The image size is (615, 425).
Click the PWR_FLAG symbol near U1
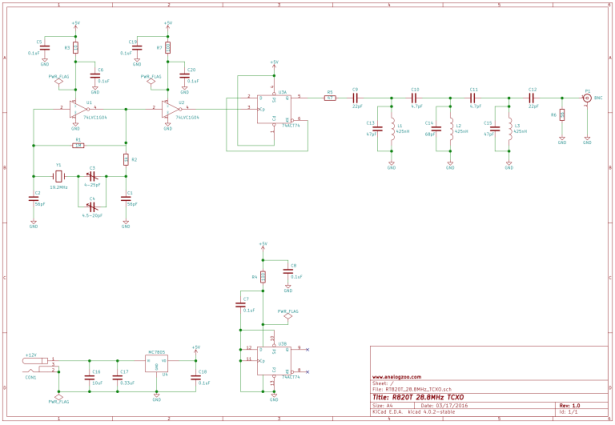[59, 82]
